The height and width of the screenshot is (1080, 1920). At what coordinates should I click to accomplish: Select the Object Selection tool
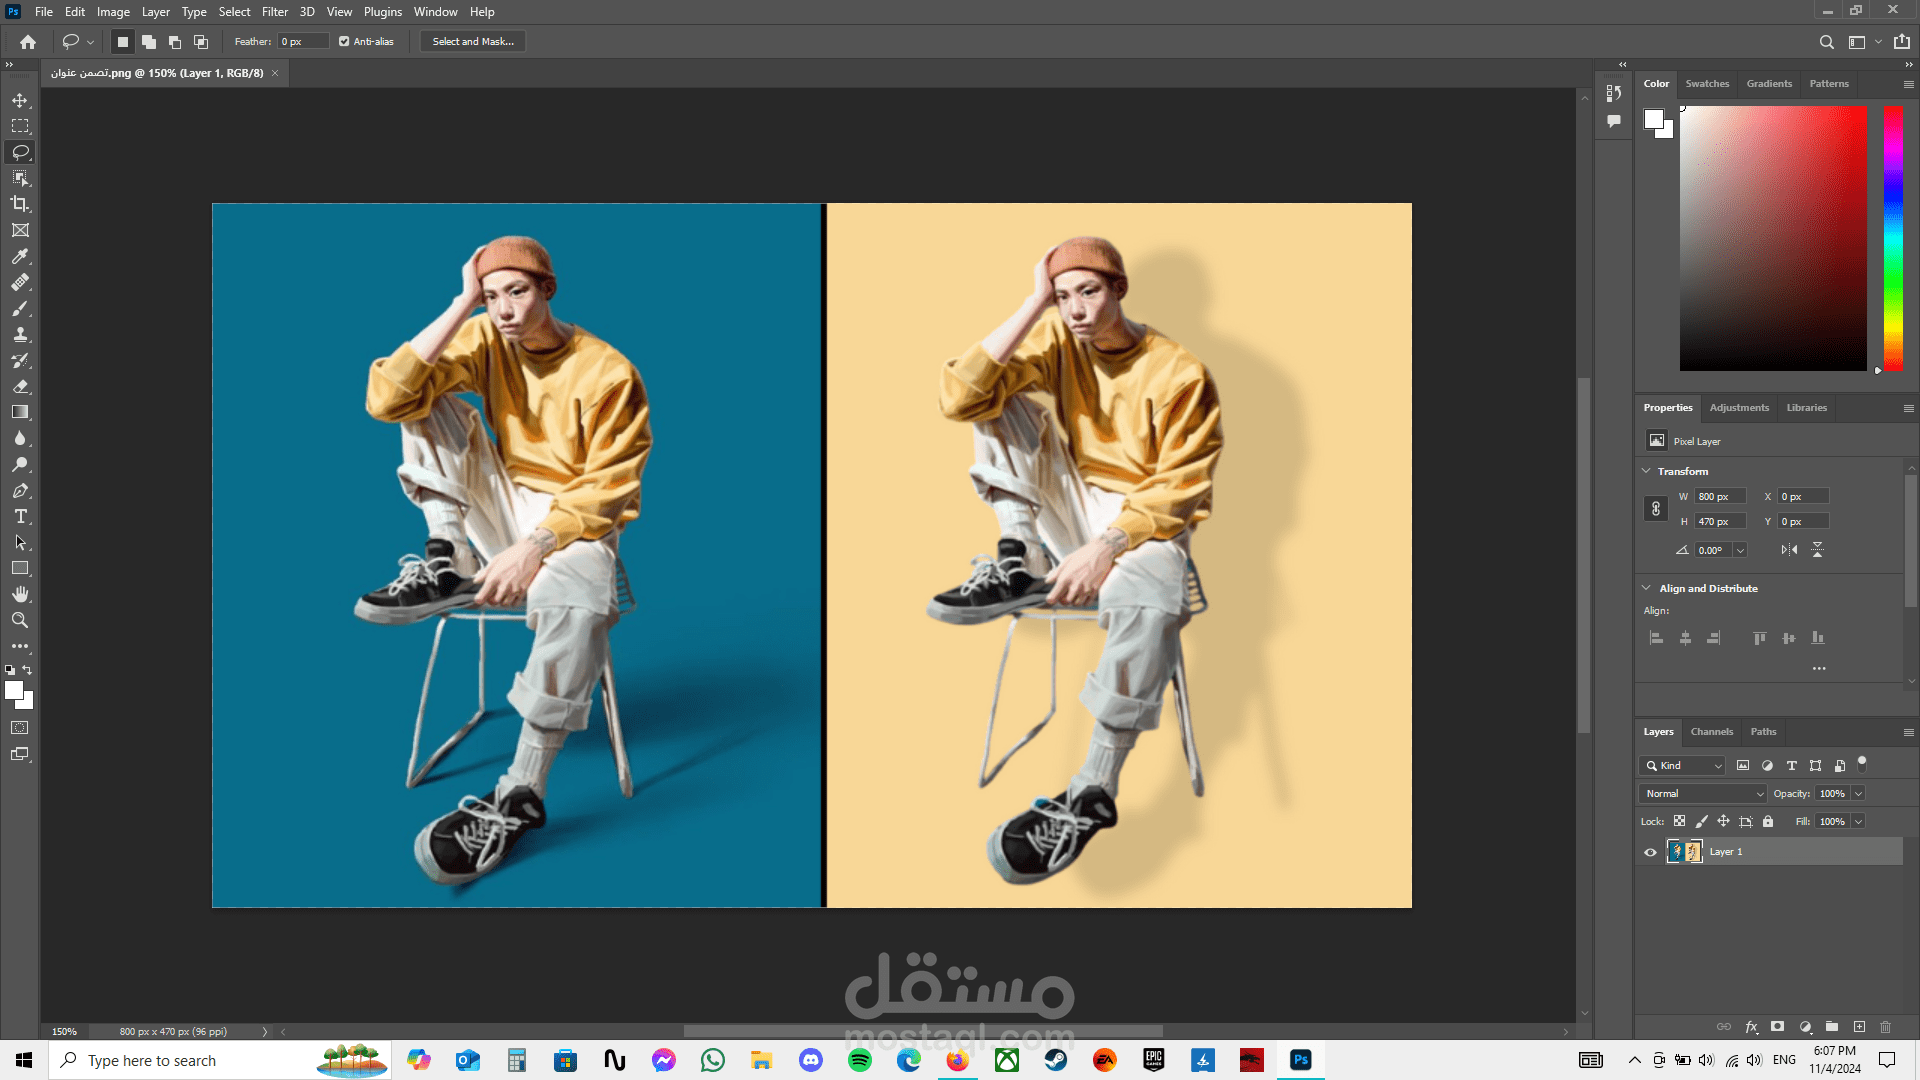[20, 178]
